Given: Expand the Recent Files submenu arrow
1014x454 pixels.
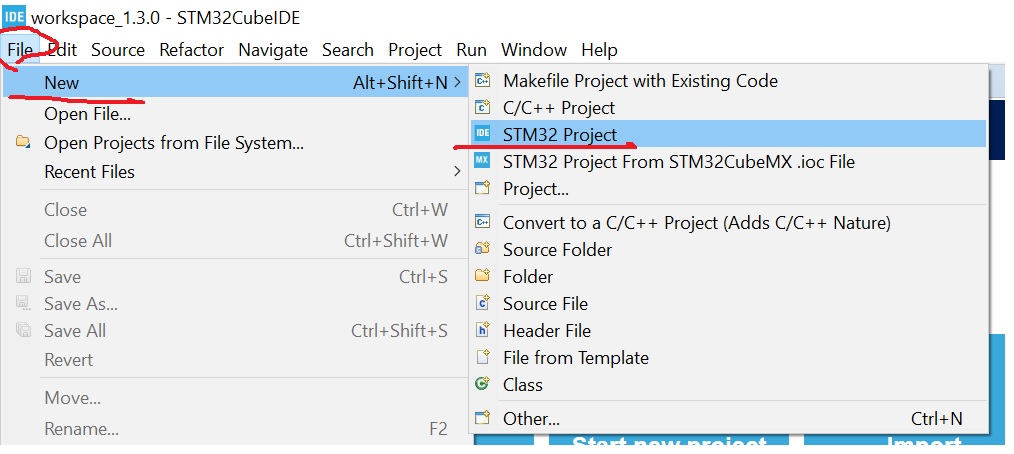Looking at the screenshot, I should point(458,172).
